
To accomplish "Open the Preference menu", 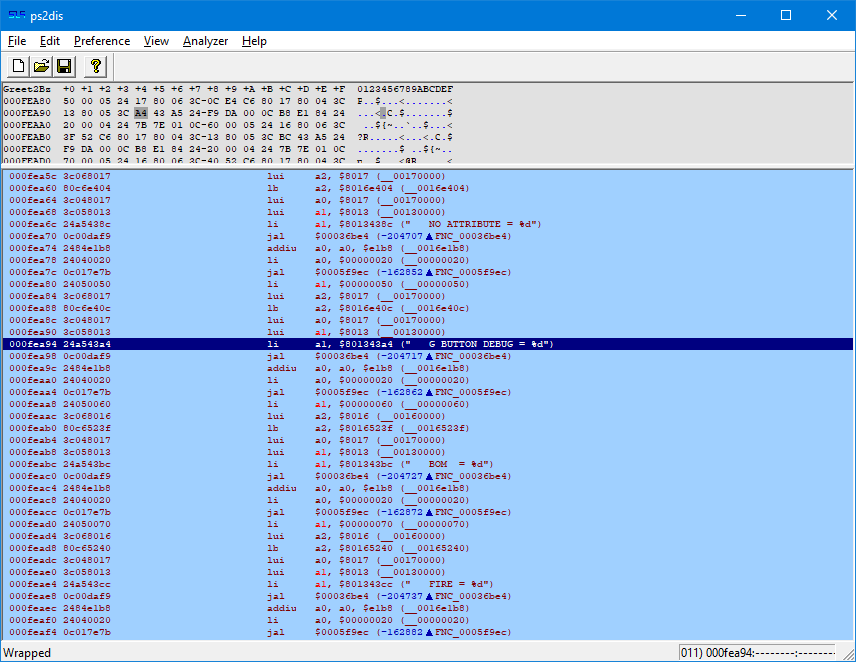I will [102, 41].
